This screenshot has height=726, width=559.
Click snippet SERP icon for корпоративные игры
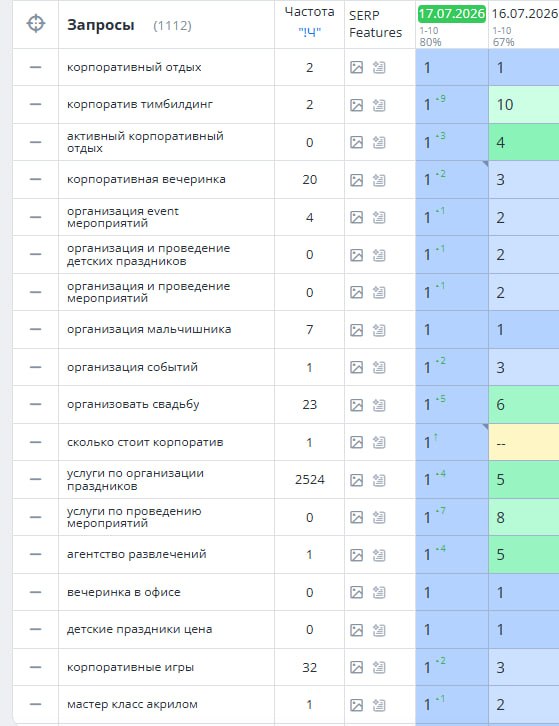click(x=379, y=667)
